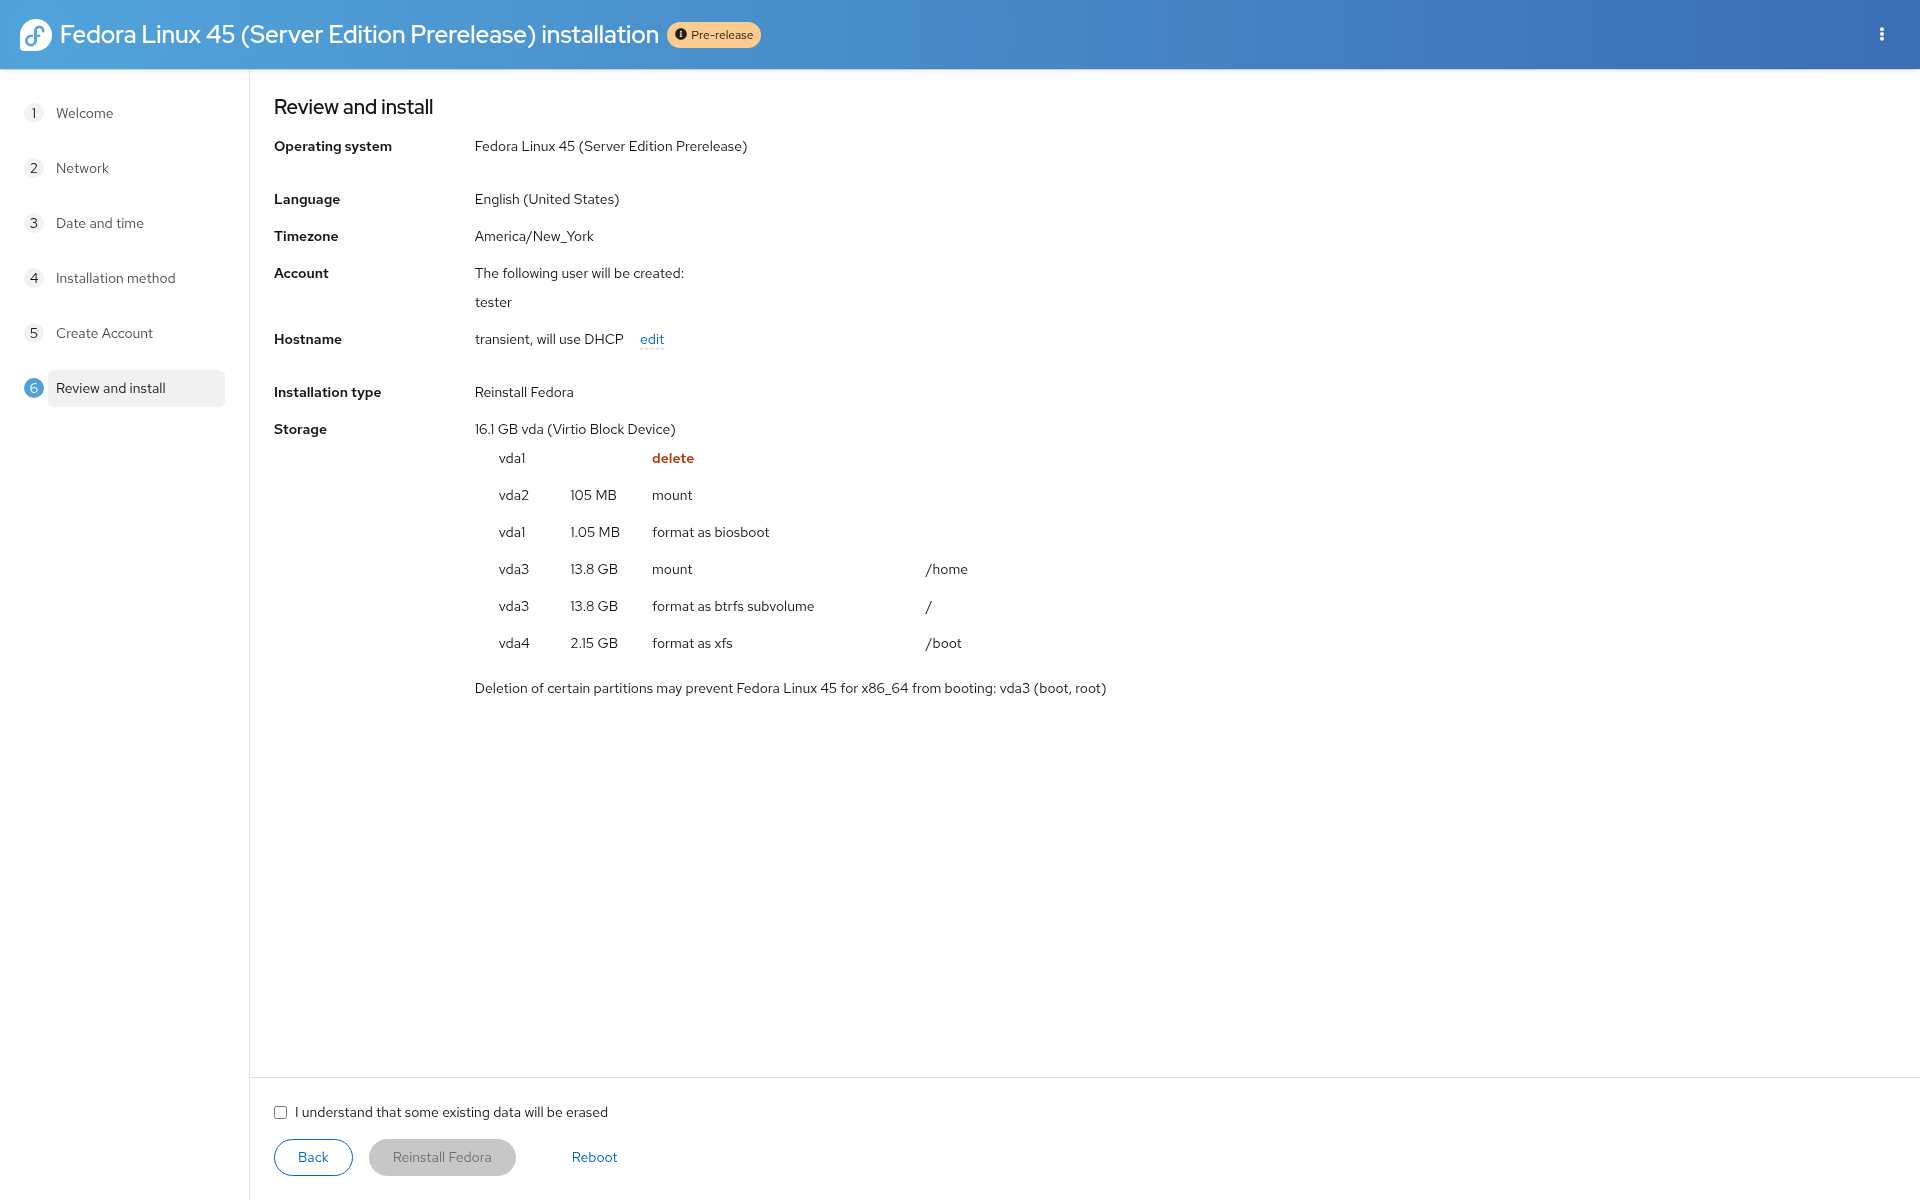Click the vda4 partition name
1920x1200 pixels.
click(514, 643)
